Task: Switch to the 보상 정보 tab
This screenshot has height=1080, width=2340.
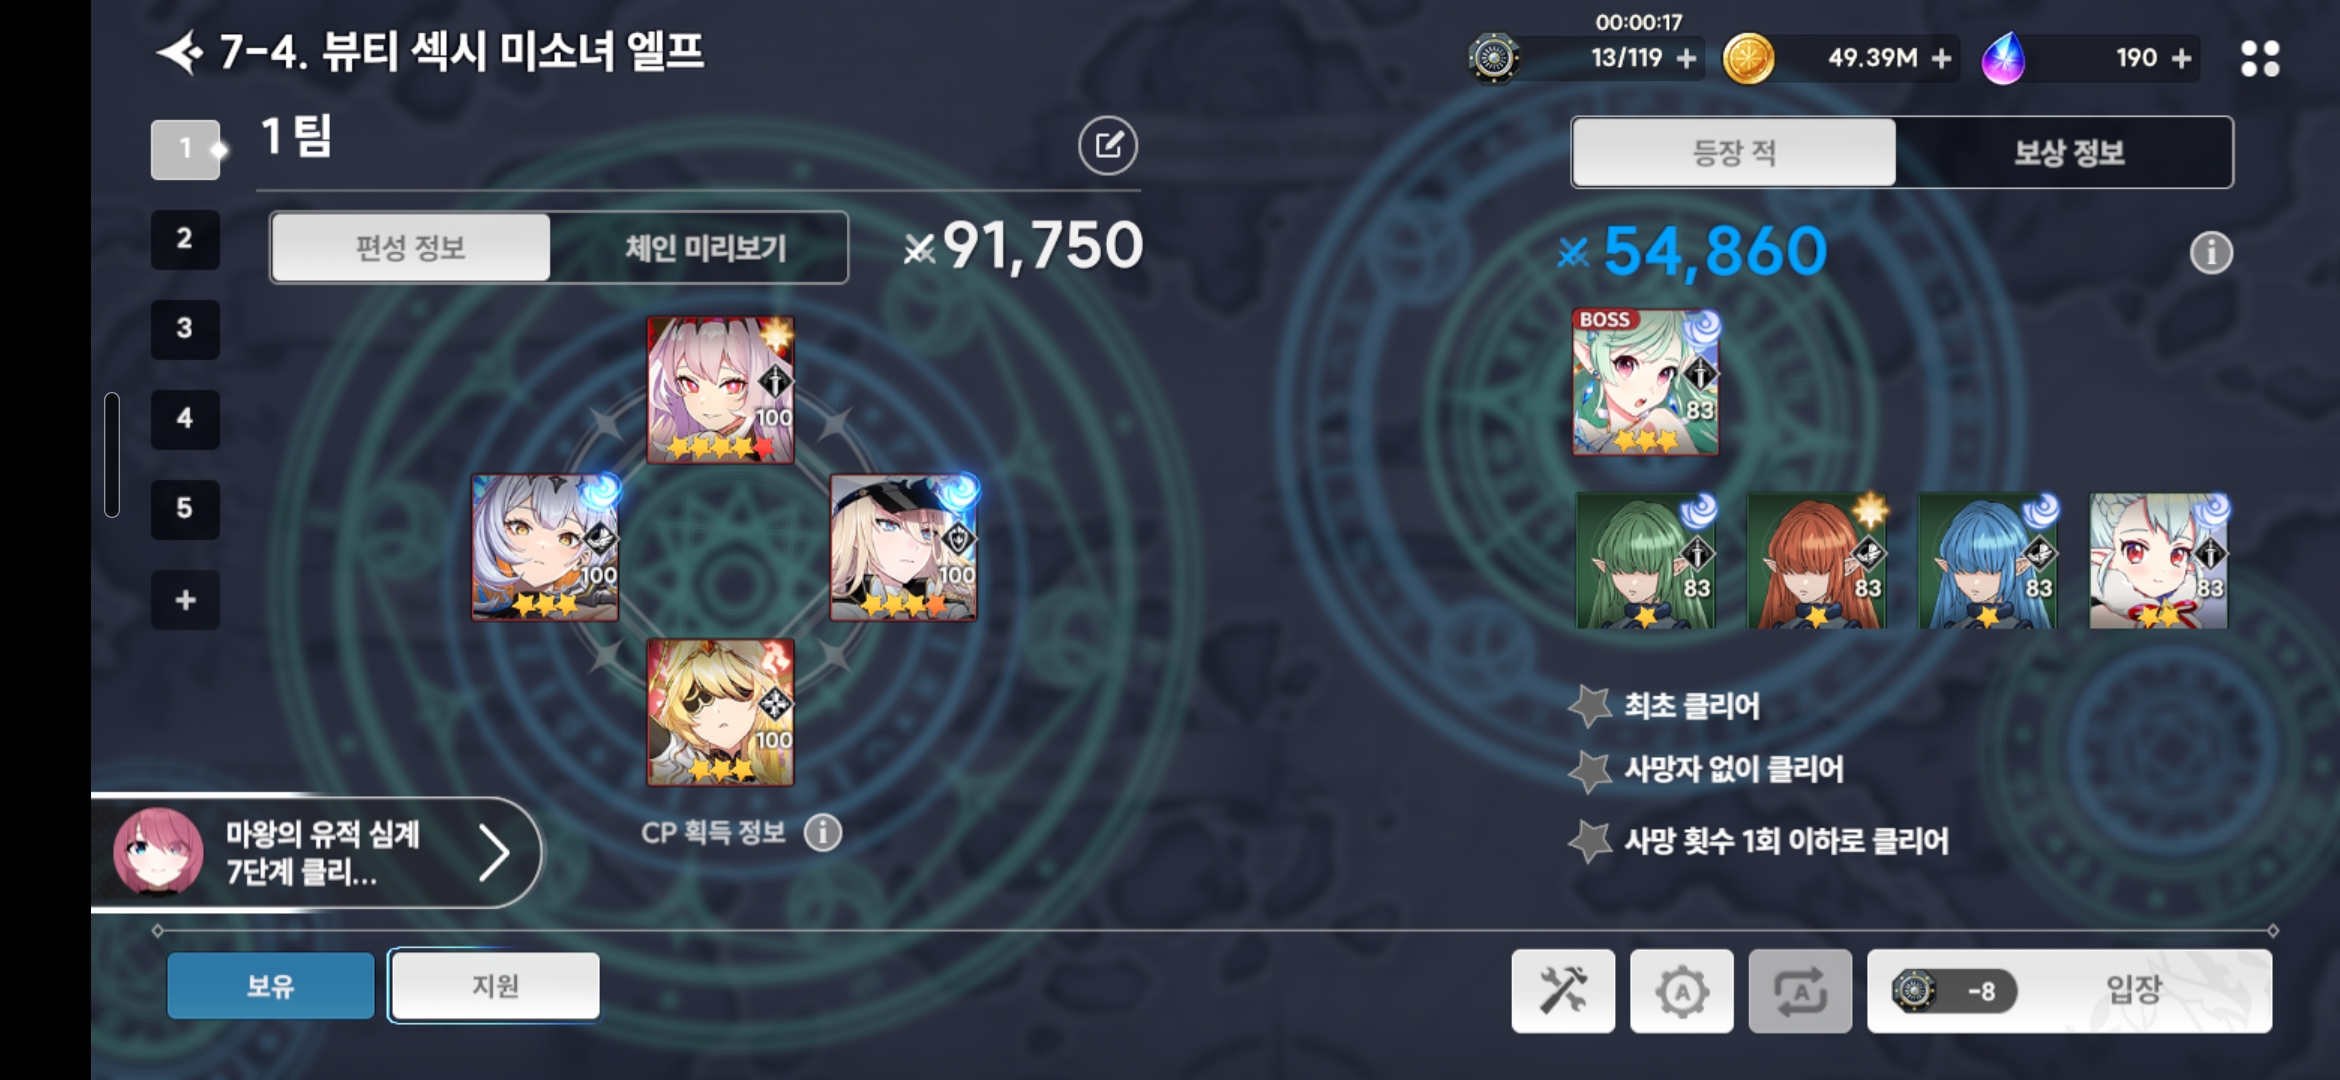Action: tap(2067, 152)
